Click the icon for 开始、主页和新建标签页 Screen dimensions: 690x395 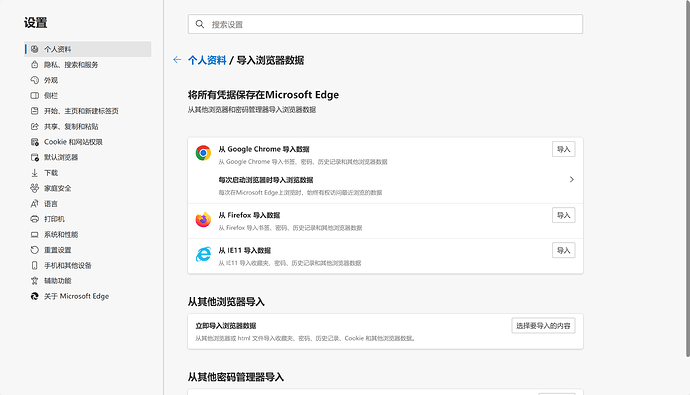[34, 111]
